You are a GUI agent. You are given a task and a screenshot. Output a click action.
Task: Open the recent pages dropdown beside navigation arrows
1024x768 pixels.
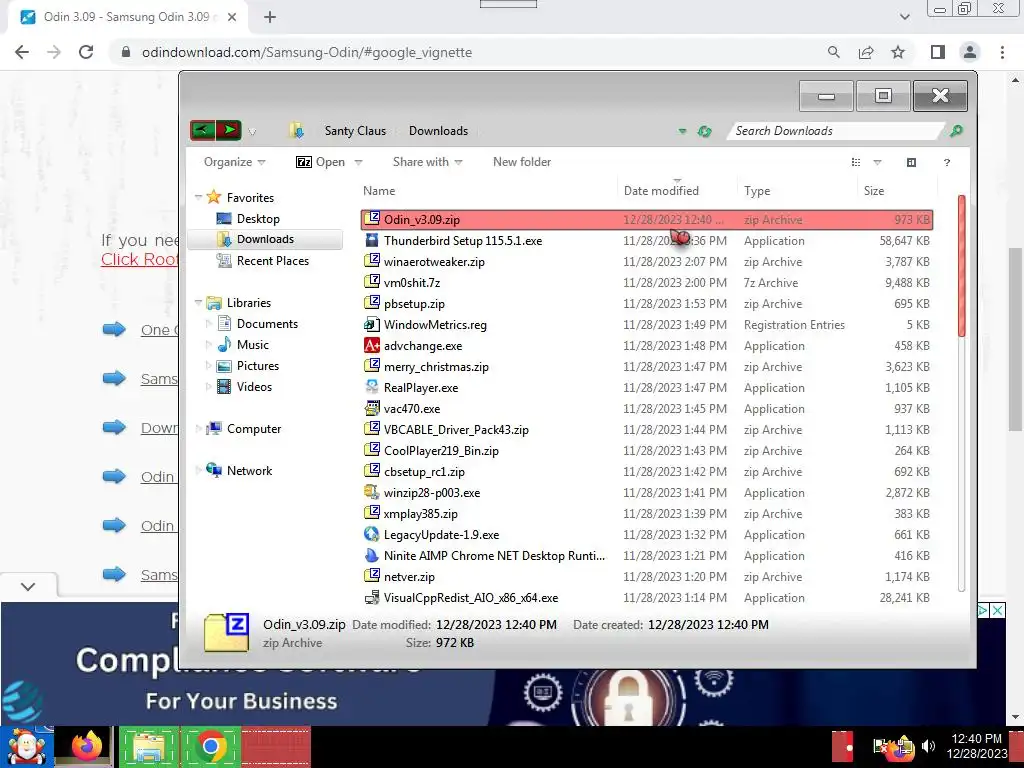coord(252,132)
